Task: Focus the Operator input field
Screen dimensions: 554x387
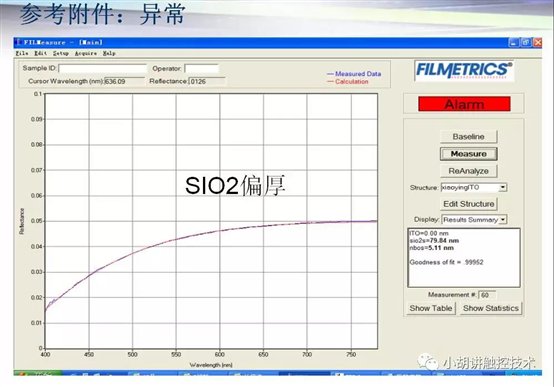Action: pyautogui.click(x=201, y=69)
